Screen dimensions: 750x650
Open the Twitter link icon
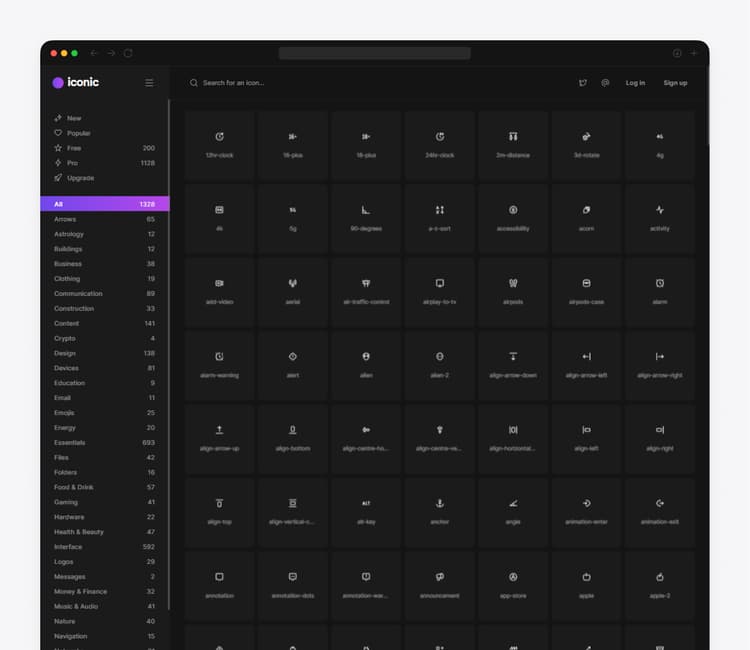[583, 83]
